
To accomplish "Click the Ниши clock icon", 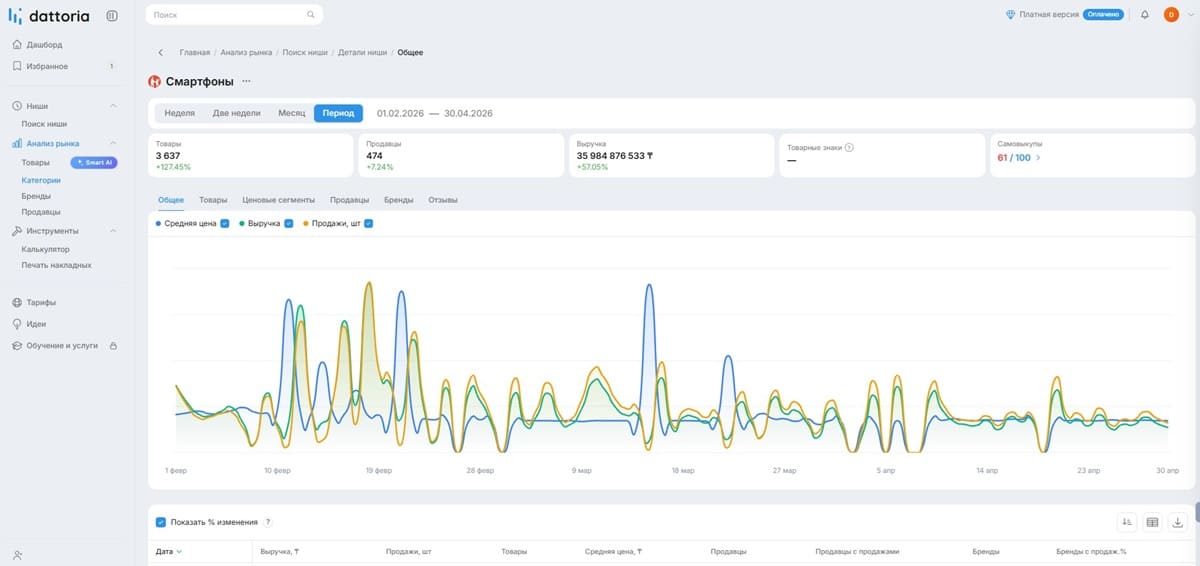I will [17, 106].
